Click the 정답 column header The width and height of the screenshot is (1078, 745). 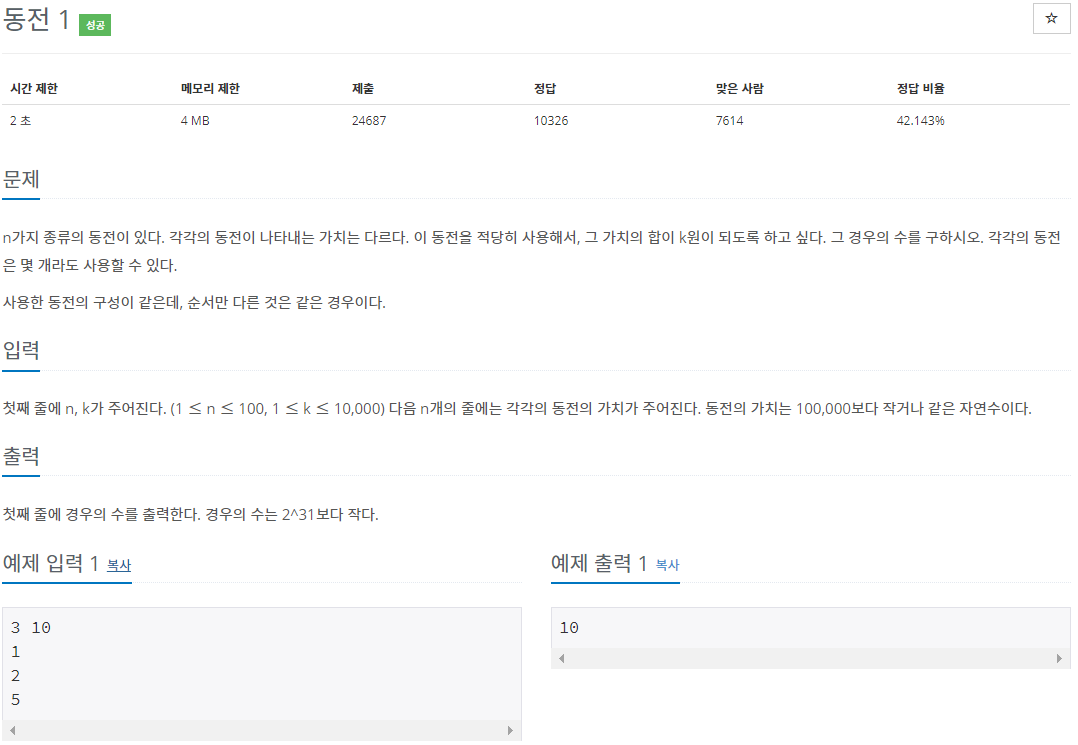pyautogui.click(x=544, y=89)
